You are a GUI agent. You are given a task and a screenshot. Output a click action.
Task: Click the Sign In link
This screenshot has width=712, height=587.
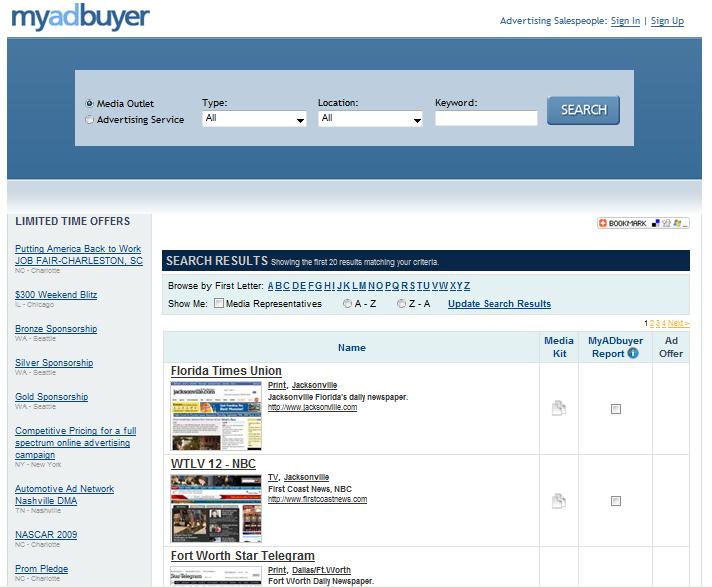[625, 21]
